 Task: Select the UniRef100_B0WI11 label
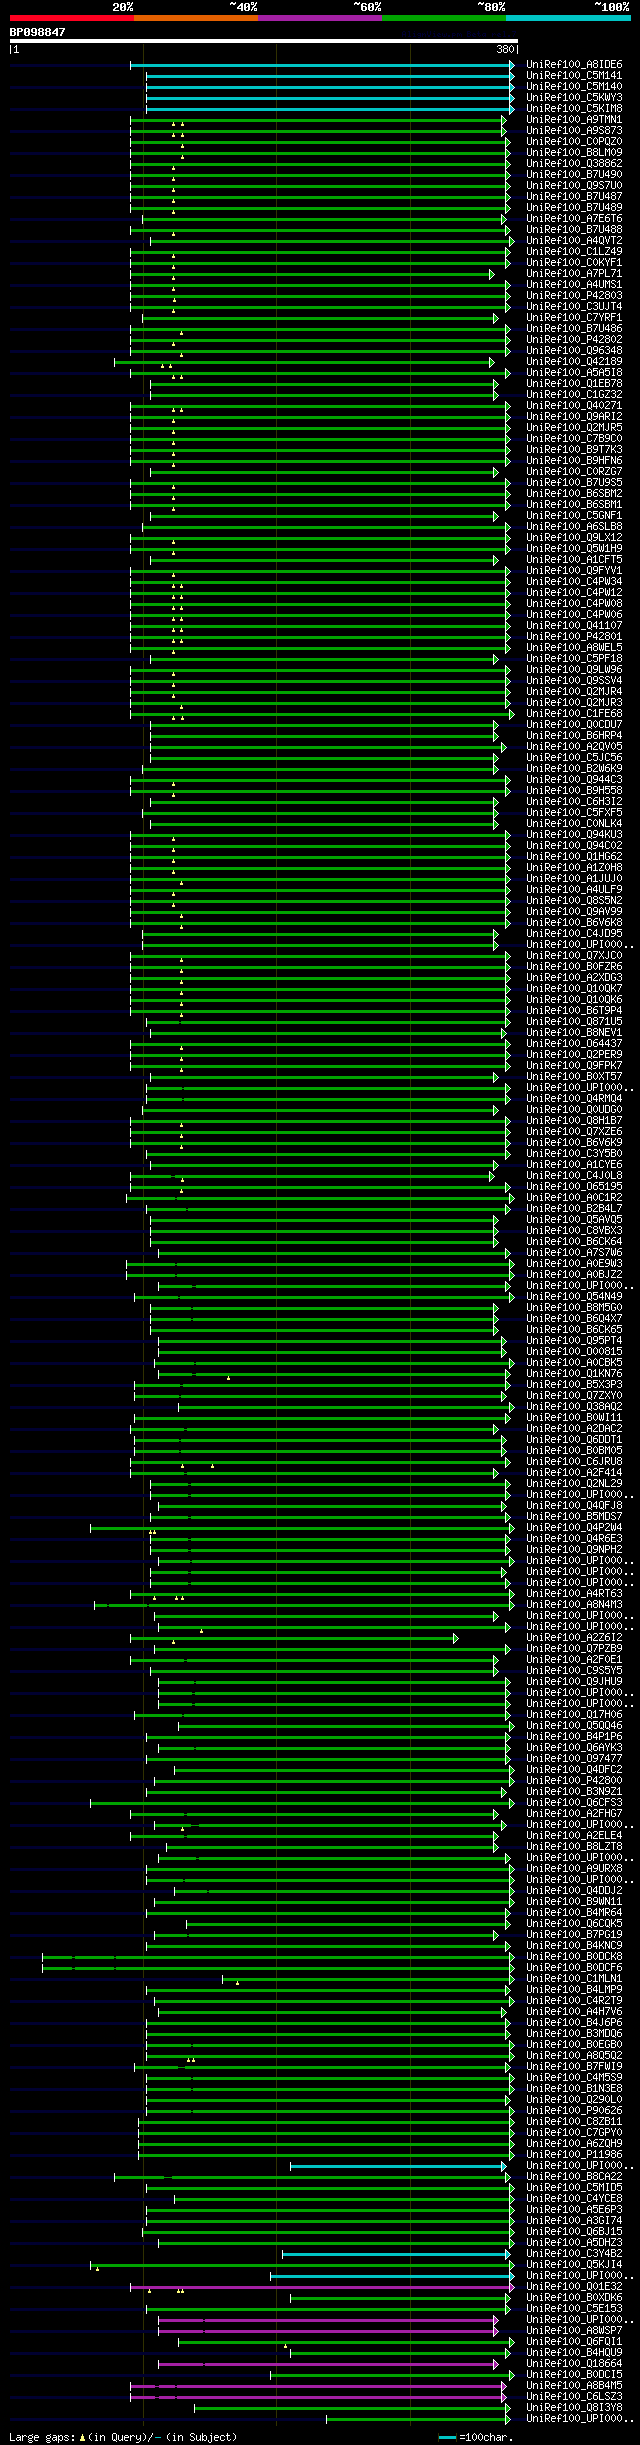(x=574, y=1418)
